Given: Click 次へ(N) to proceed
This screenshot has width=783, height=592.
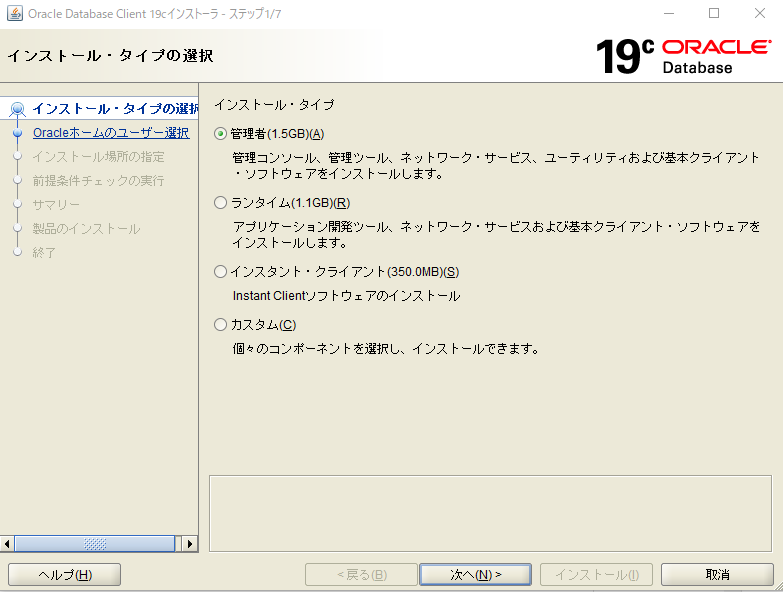Looking at the screenshot, I should coord(475,575).
